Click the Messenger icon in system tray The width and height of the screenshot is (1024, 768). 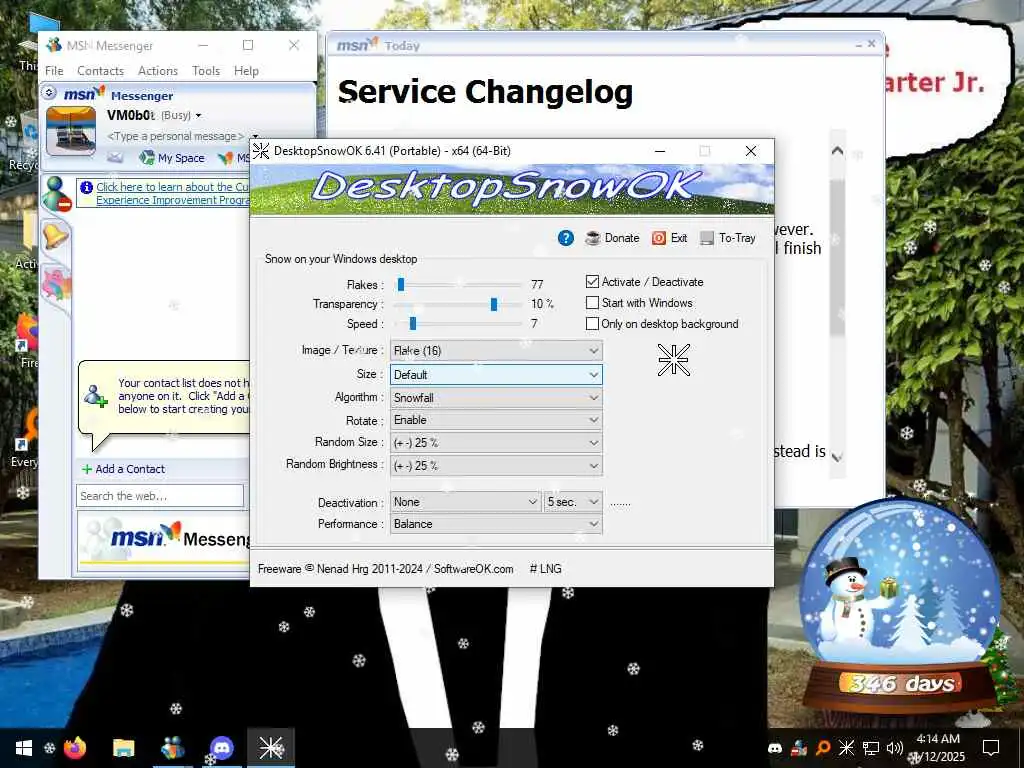pos(799,748)
